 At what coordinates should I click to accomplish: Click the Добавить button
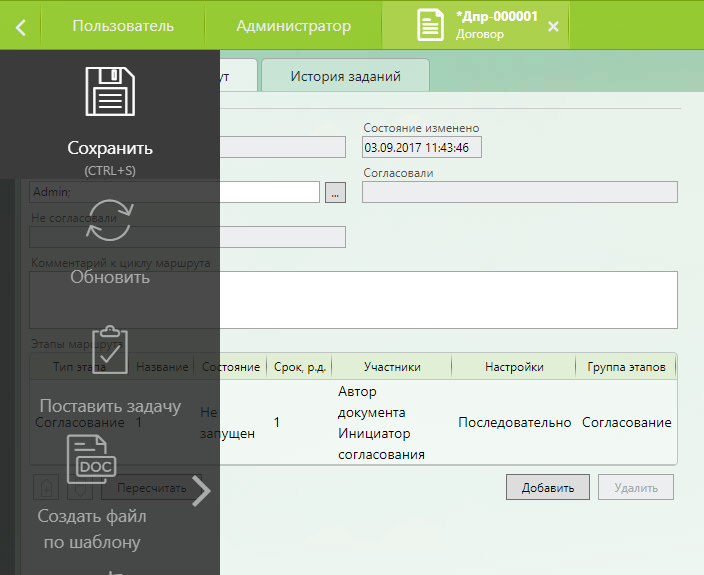(548, 487)
